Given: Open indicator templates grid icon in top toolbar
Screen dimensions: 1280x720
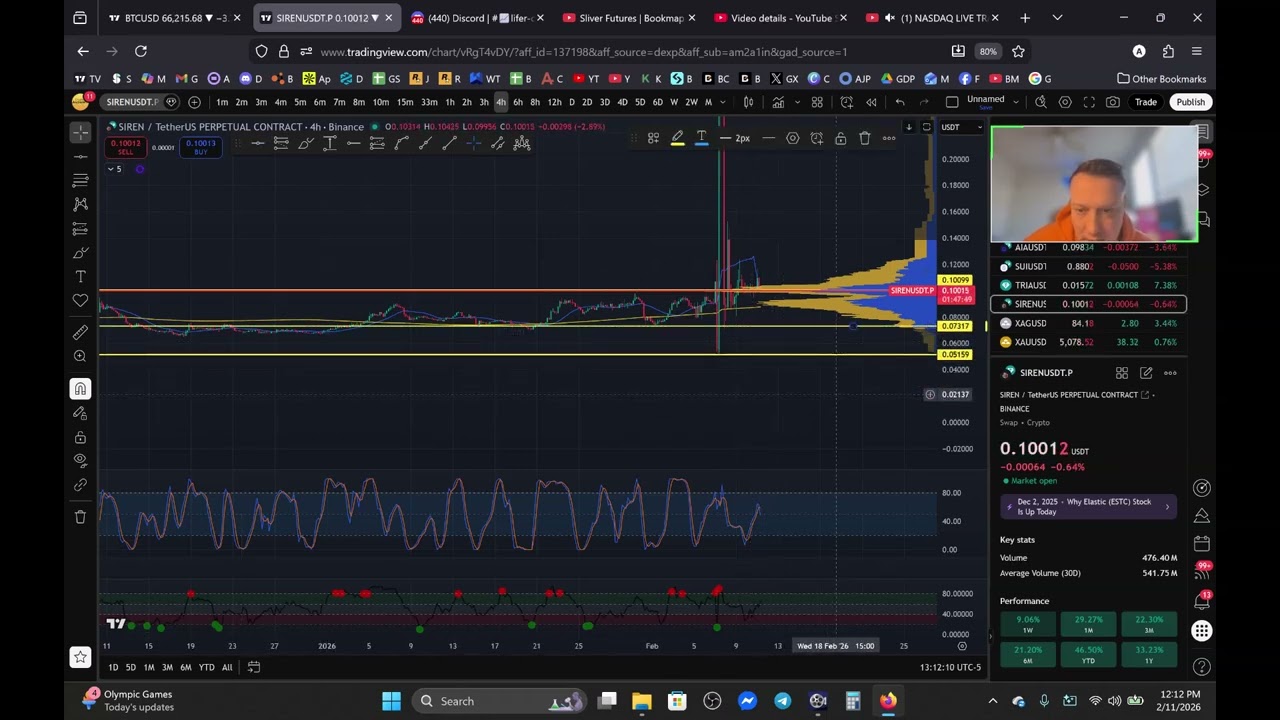Looking at the screenshot, I should pyautogui.click(x=817, y=102).
